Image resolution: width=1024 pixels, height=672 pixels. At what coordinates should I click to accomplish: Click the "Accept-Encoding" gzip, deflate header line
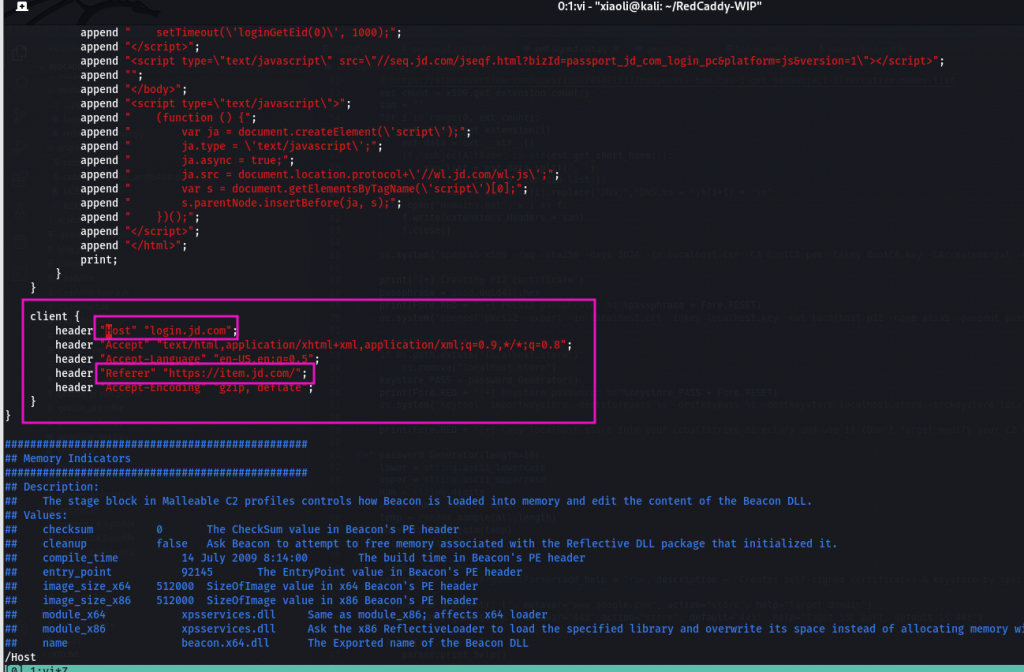click(184, 388)
